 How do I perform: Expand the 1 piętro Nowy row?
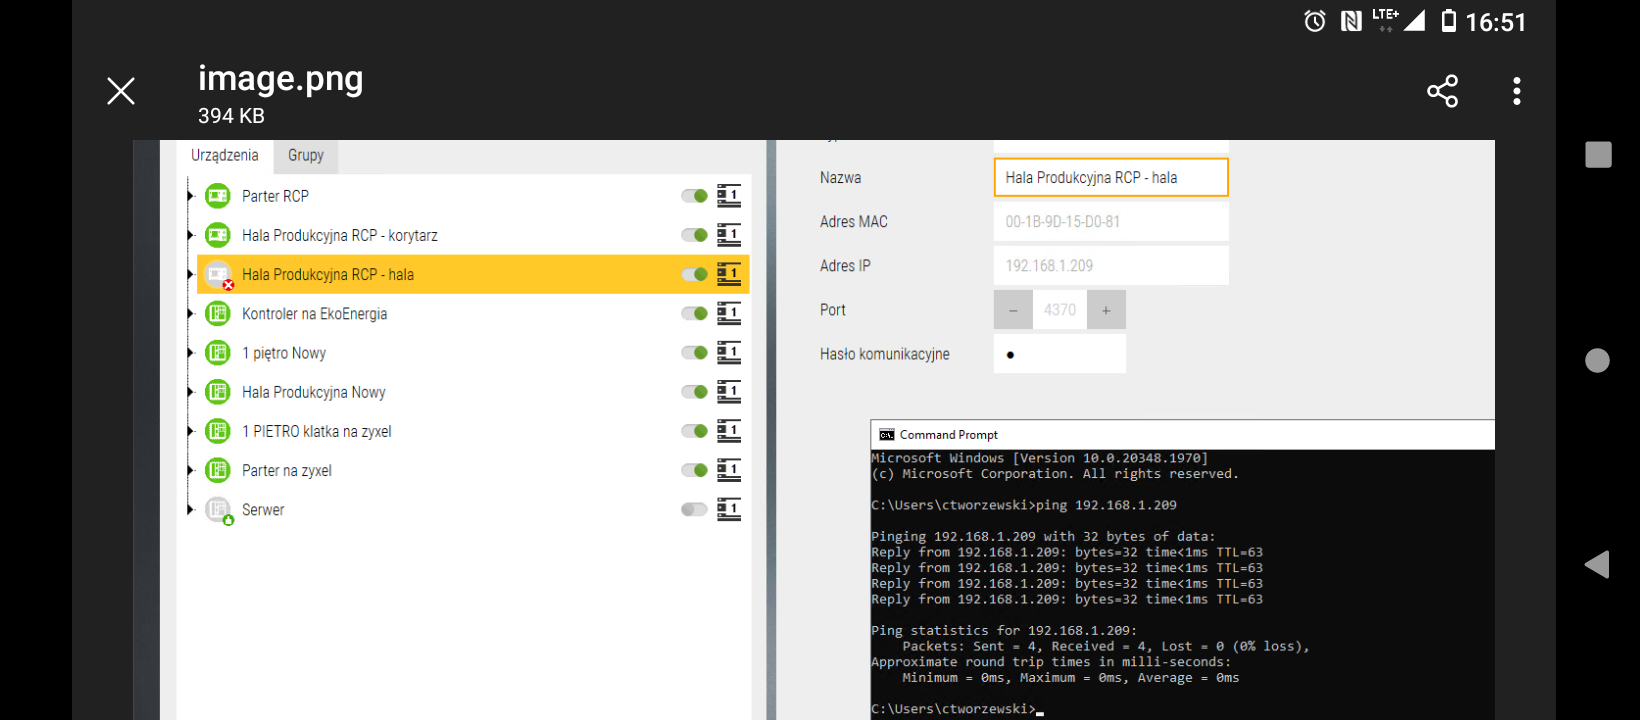[189, 352]
